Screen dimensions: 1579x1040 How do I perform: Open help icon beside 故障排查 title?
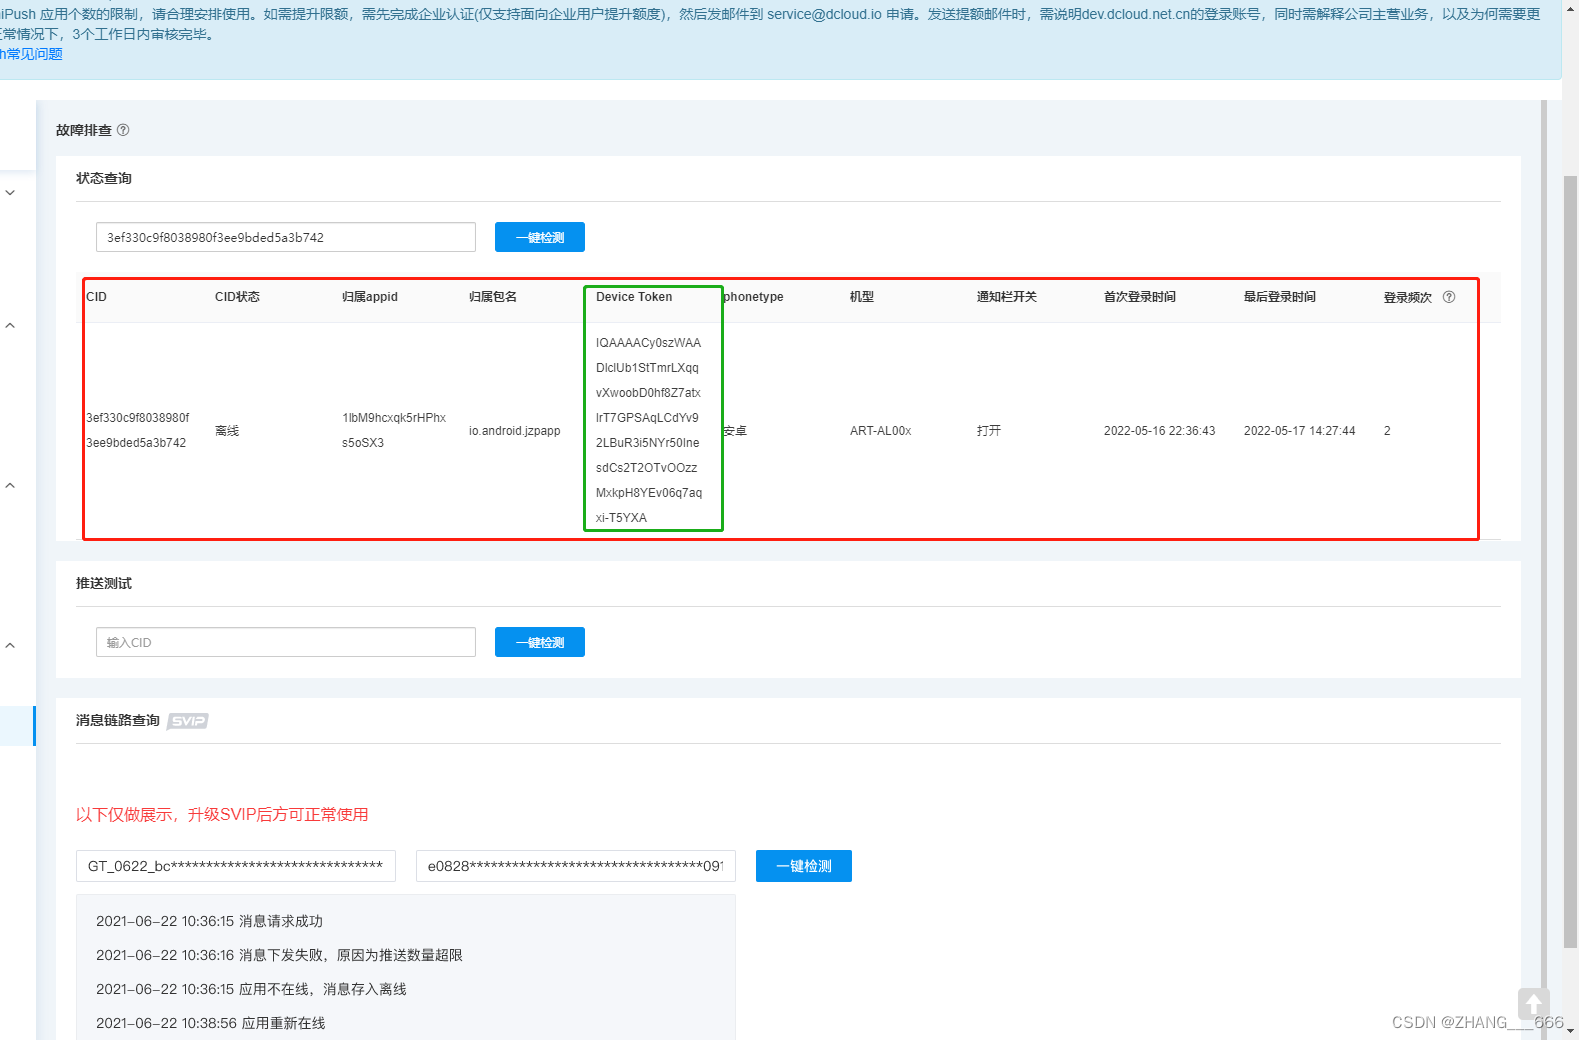point(123,130)
